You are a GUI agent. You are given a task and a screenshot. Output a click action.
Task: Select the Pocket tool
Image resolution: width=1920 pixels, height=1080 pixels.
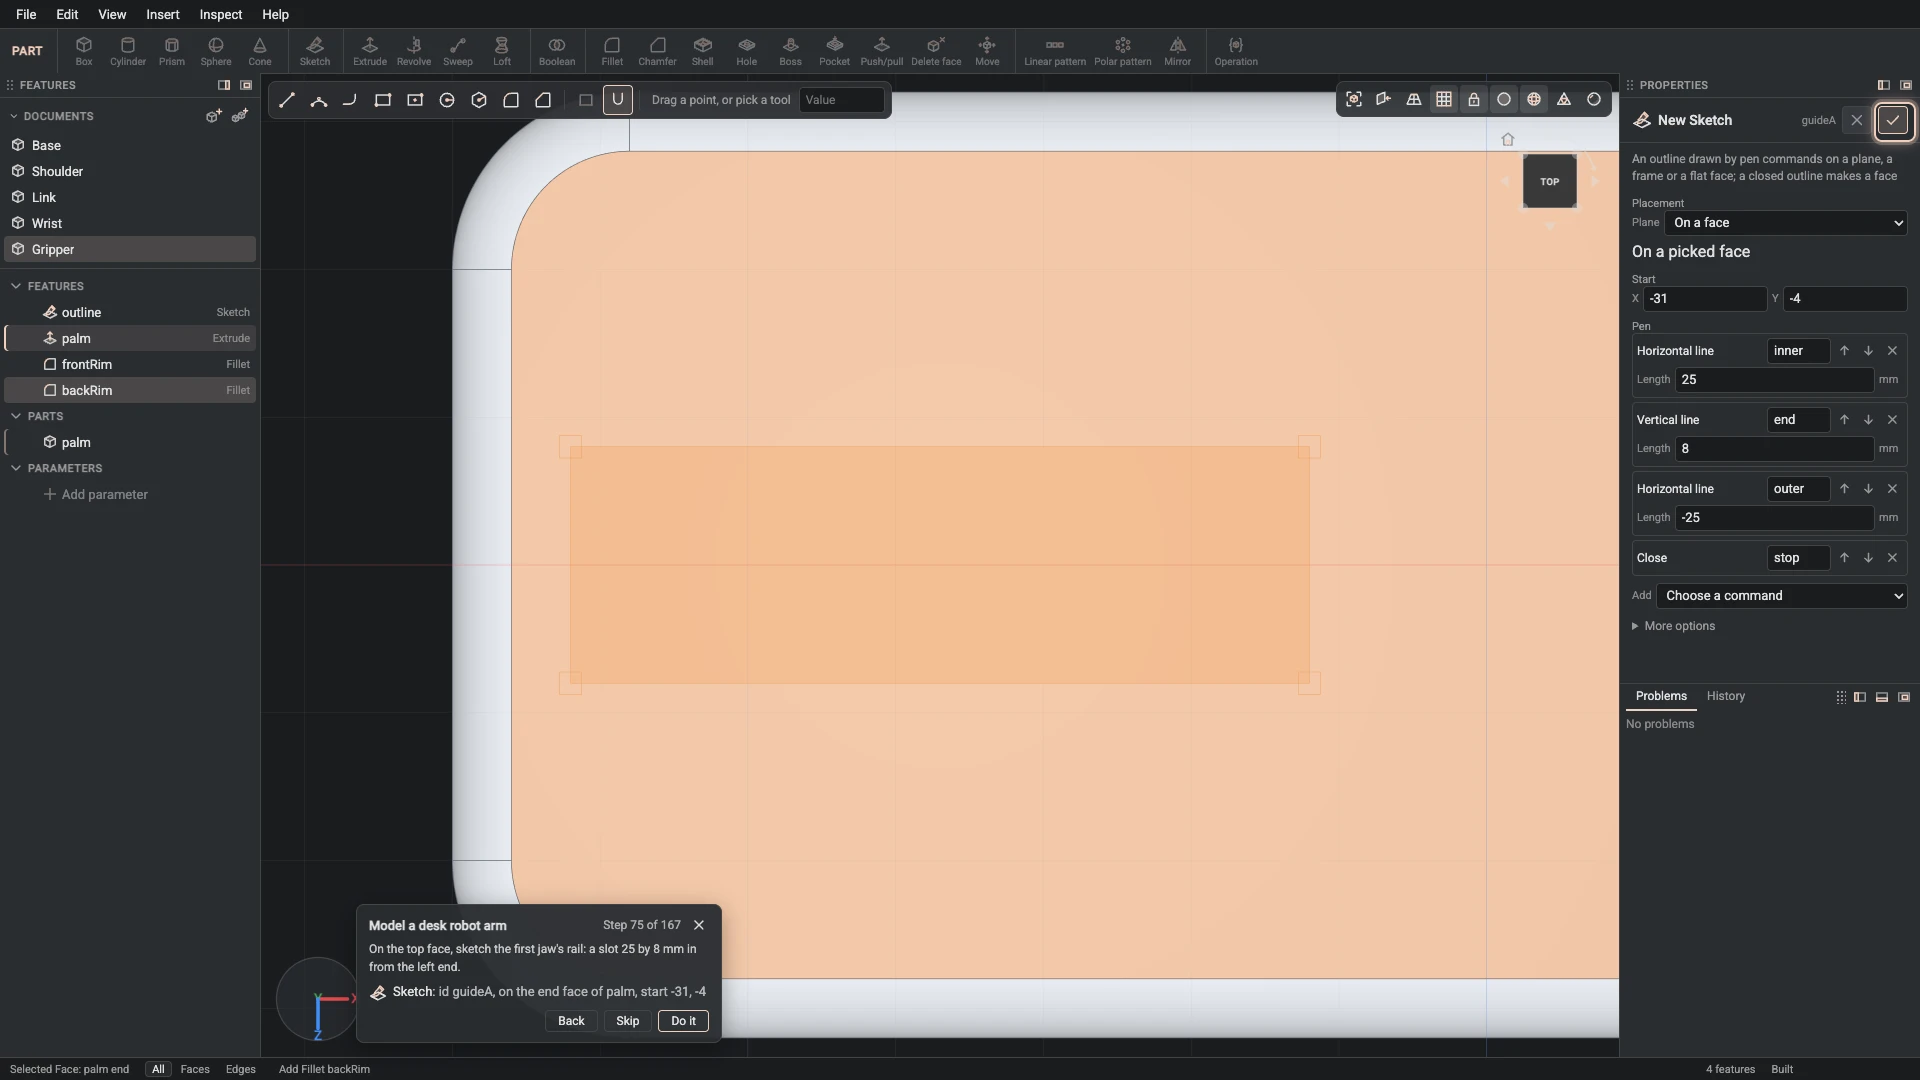click(835, 51)
